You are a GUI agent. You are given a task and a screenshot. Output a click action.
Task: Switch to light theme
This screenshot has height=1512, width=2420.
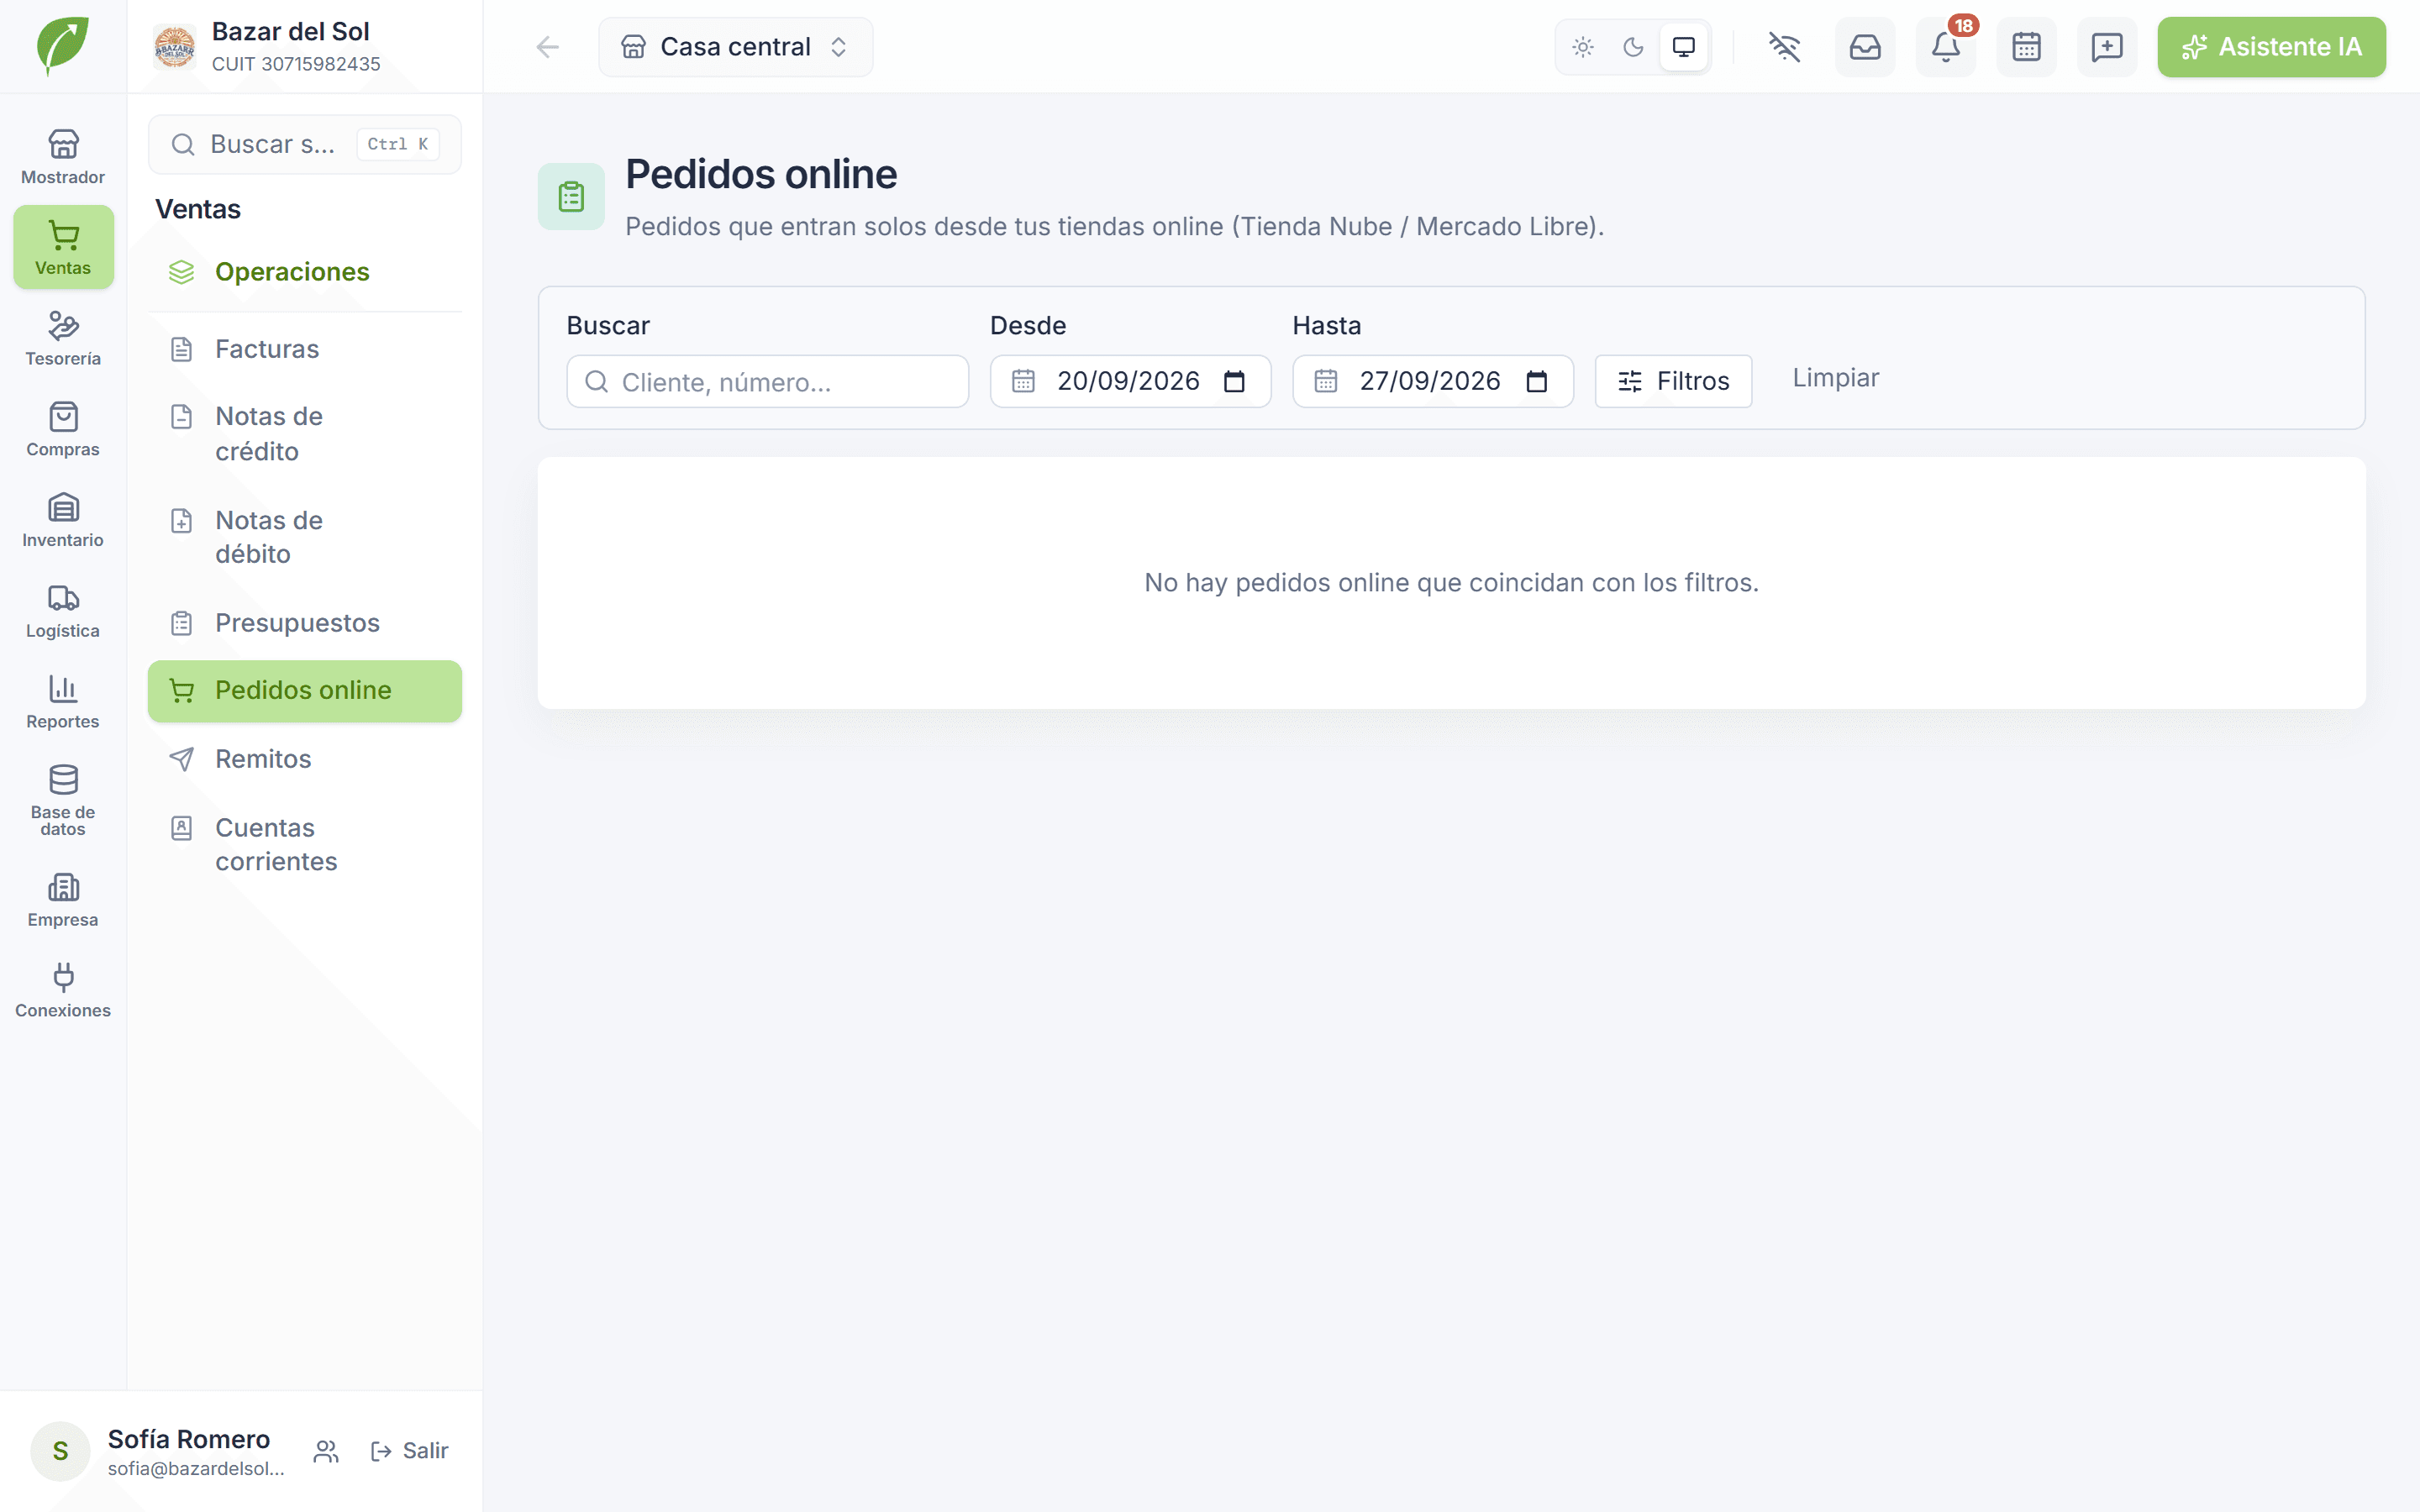coord(1583,47)
